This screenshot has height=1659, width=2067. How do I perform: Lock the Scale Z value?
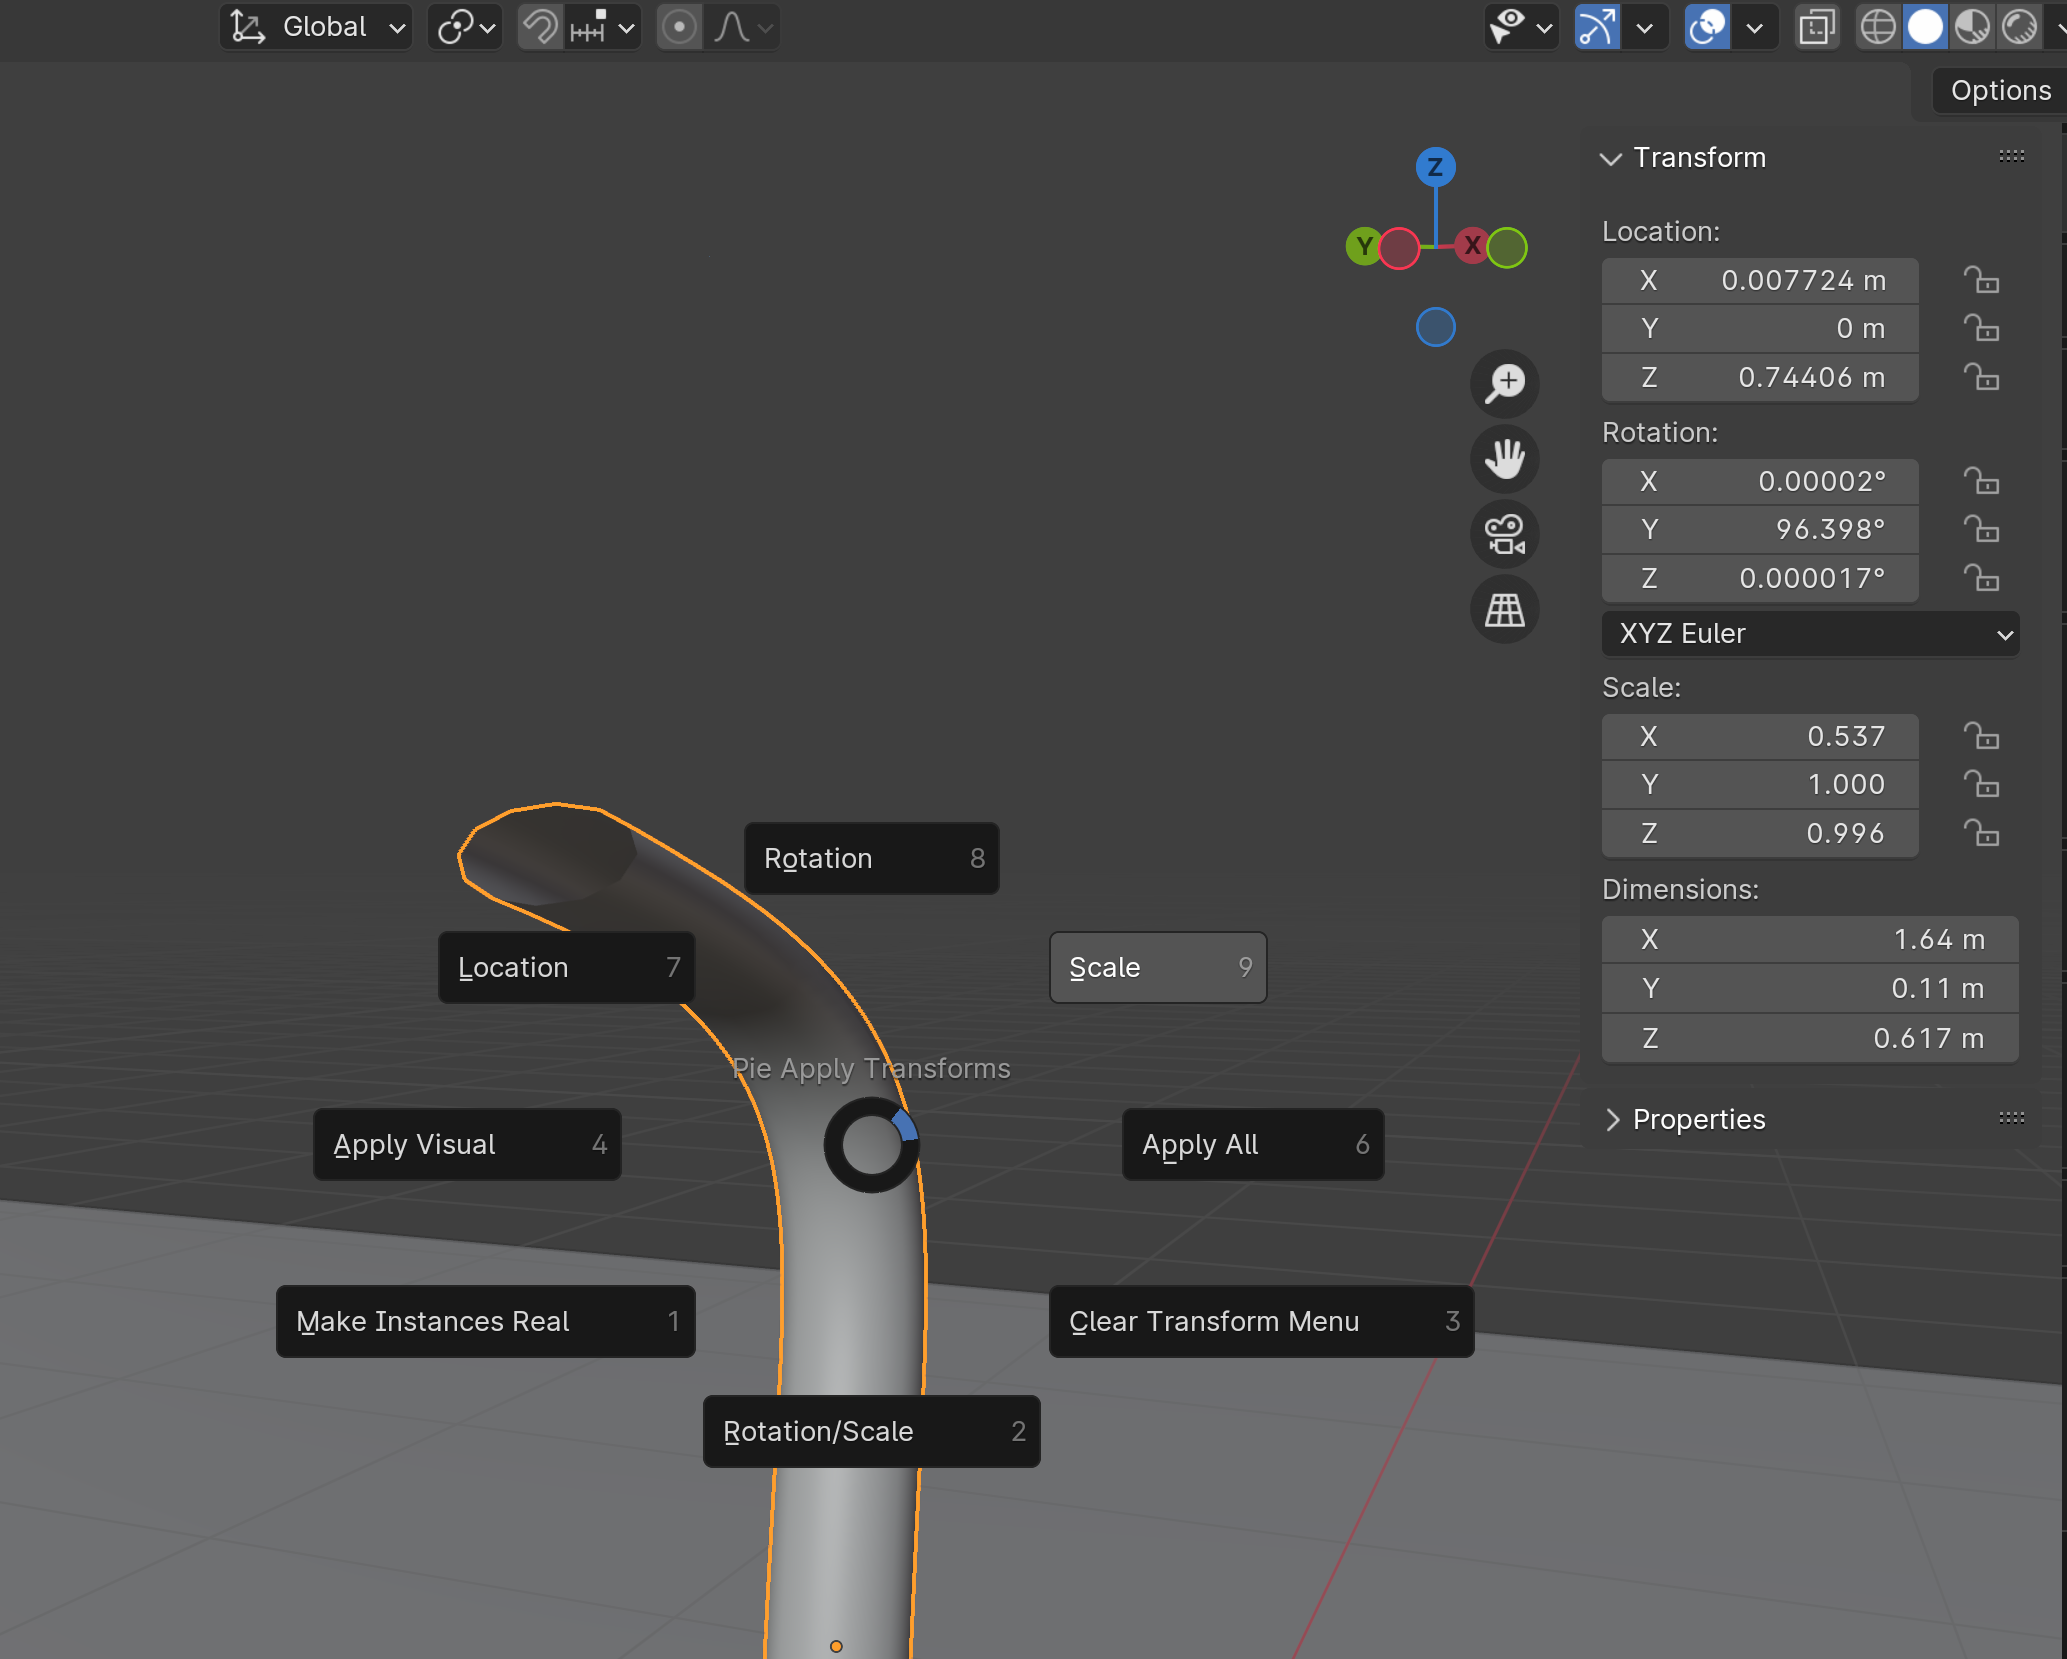tap(1981, 833)
